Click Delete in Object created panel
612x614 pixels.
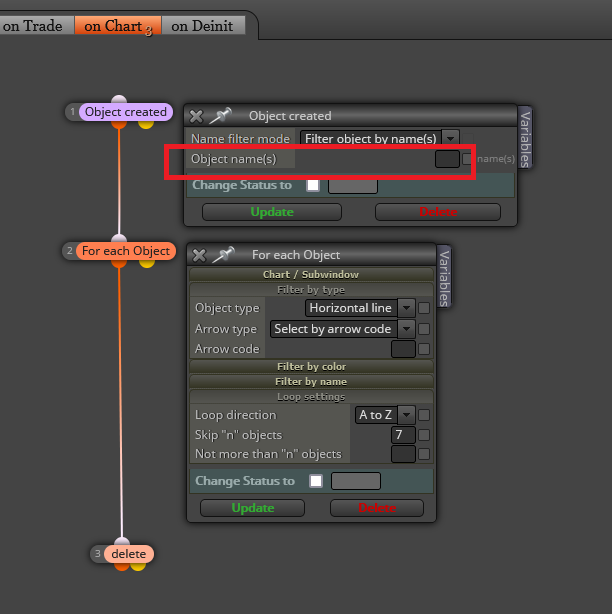(x=438, y=212)
